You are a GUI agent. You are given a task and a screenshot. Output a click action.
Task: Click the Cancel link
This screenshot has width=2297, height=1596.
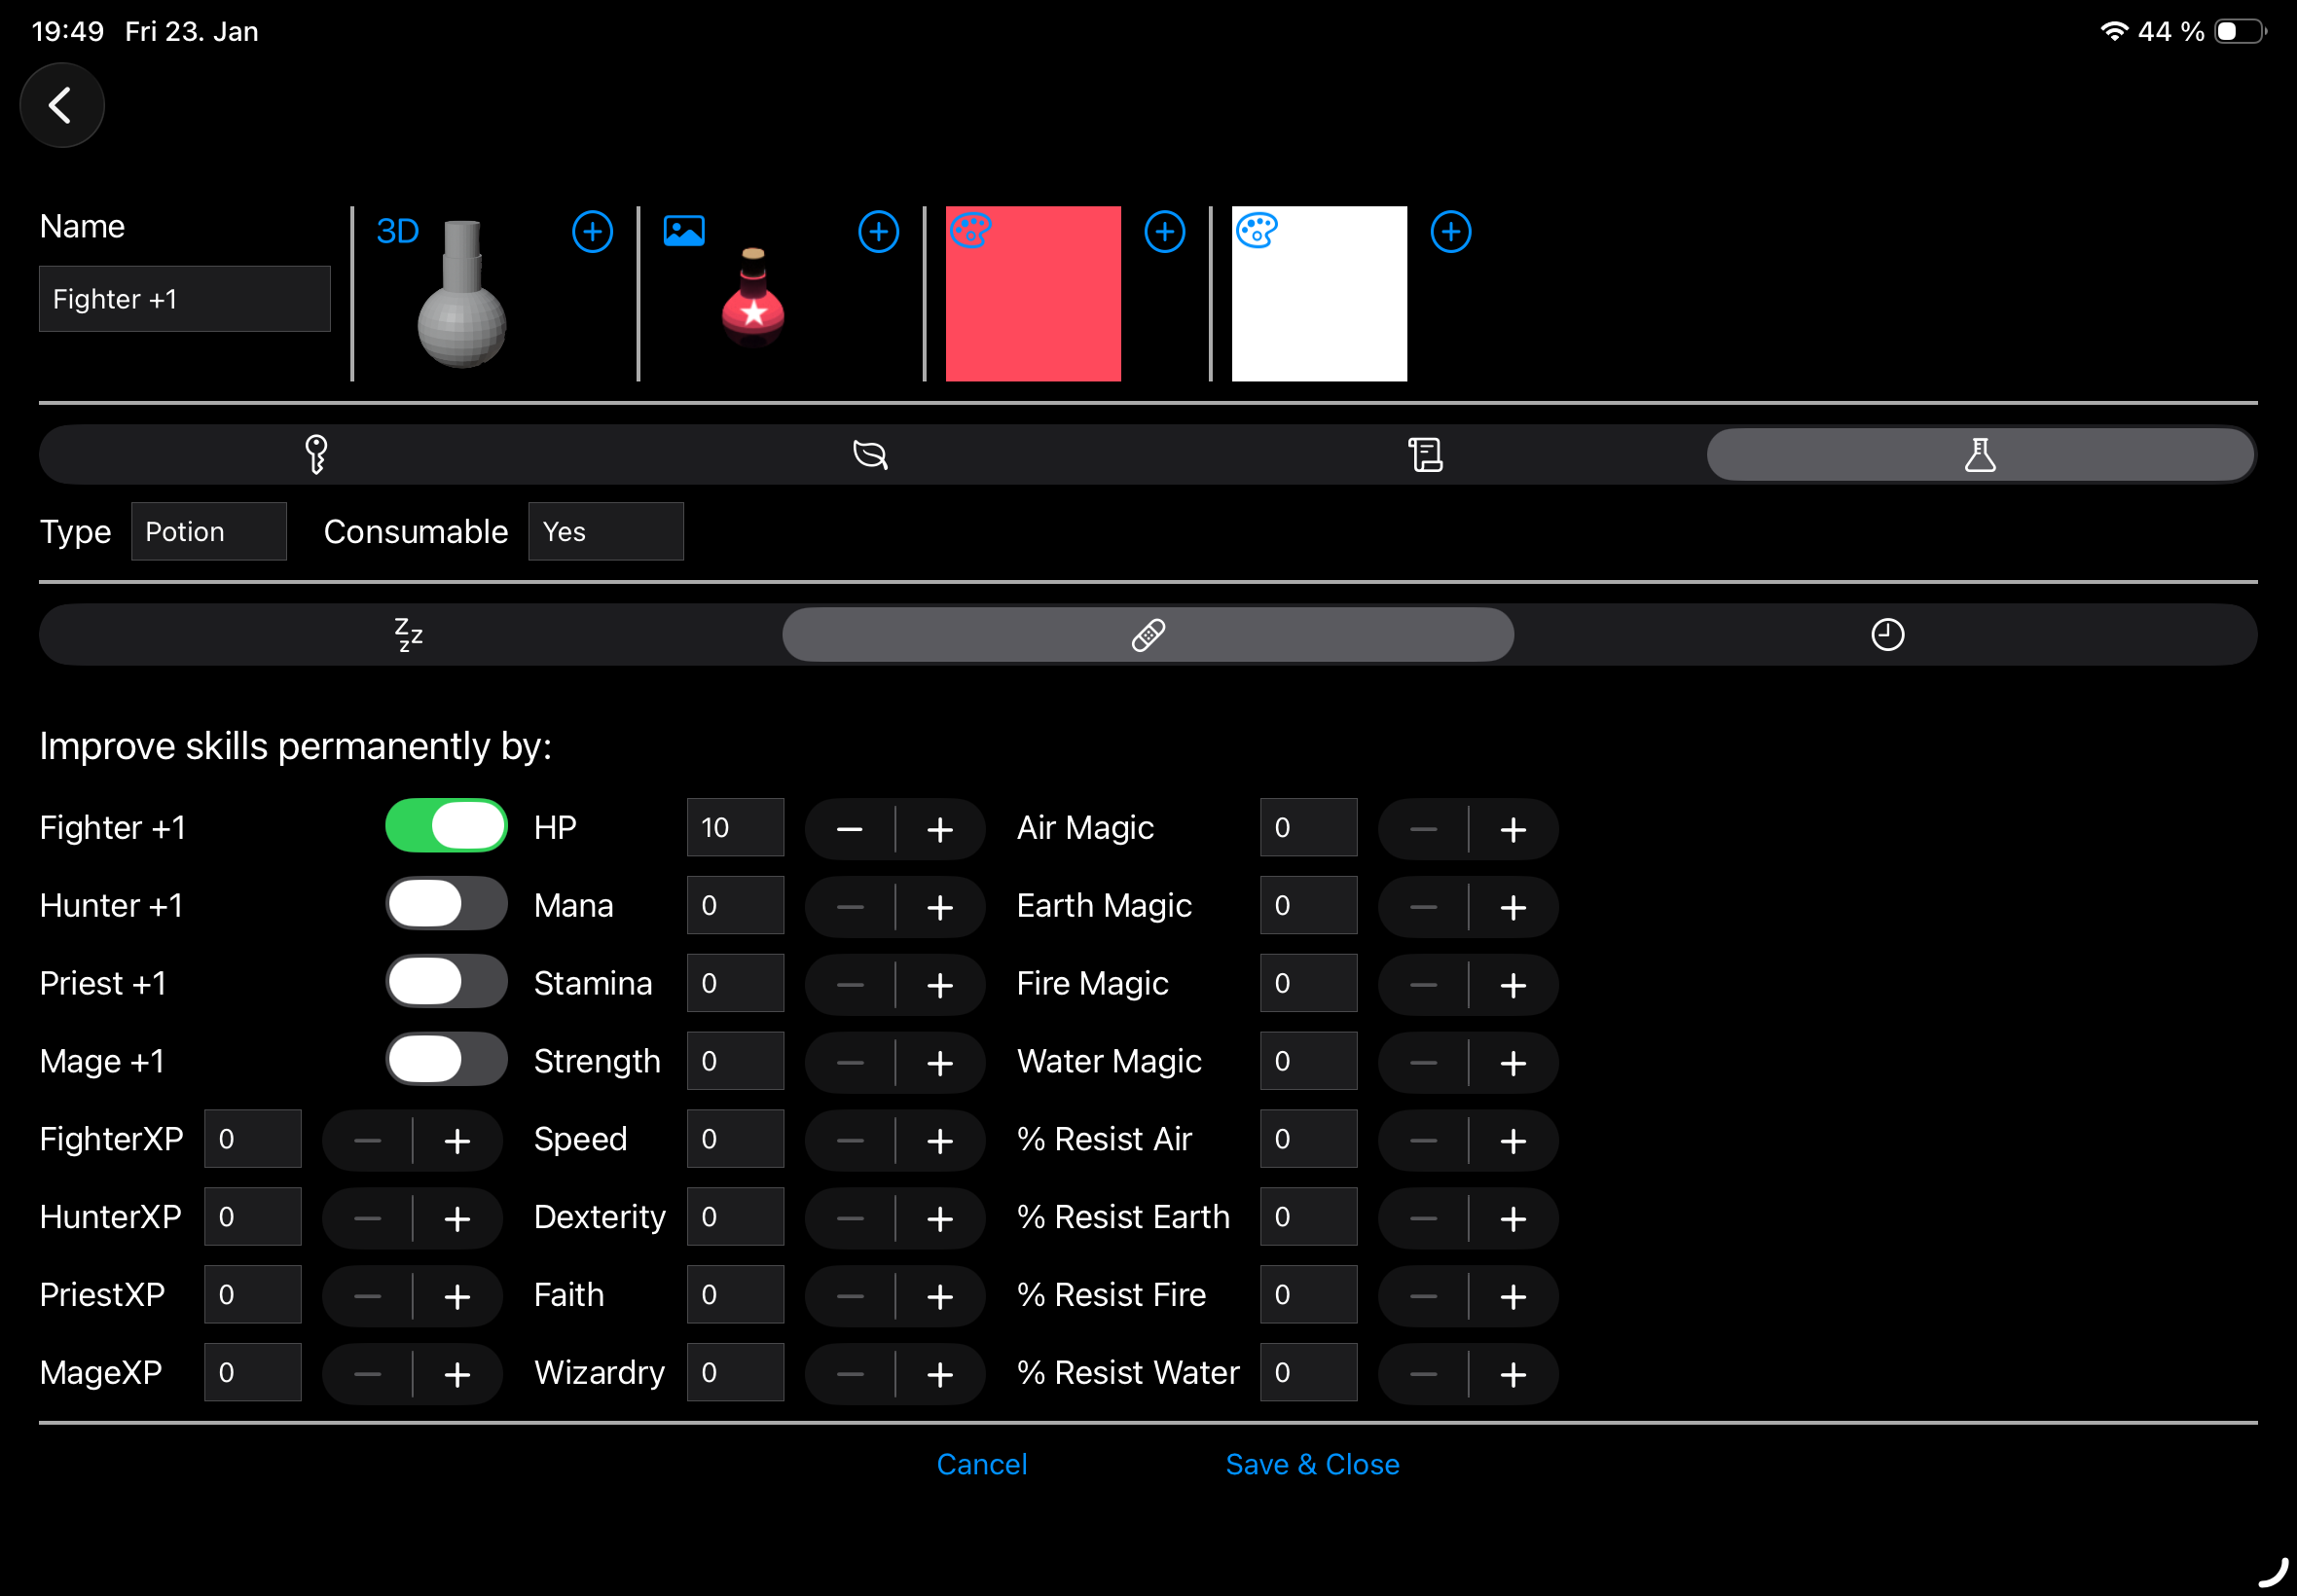coord(981,1464)
